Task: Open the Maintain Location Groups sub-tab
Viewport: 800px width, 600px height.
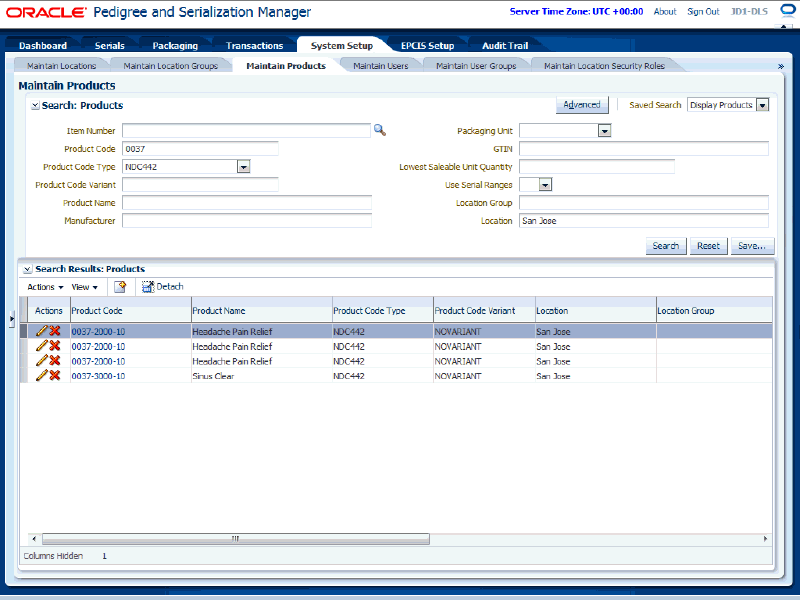Action: click(170, 66)
